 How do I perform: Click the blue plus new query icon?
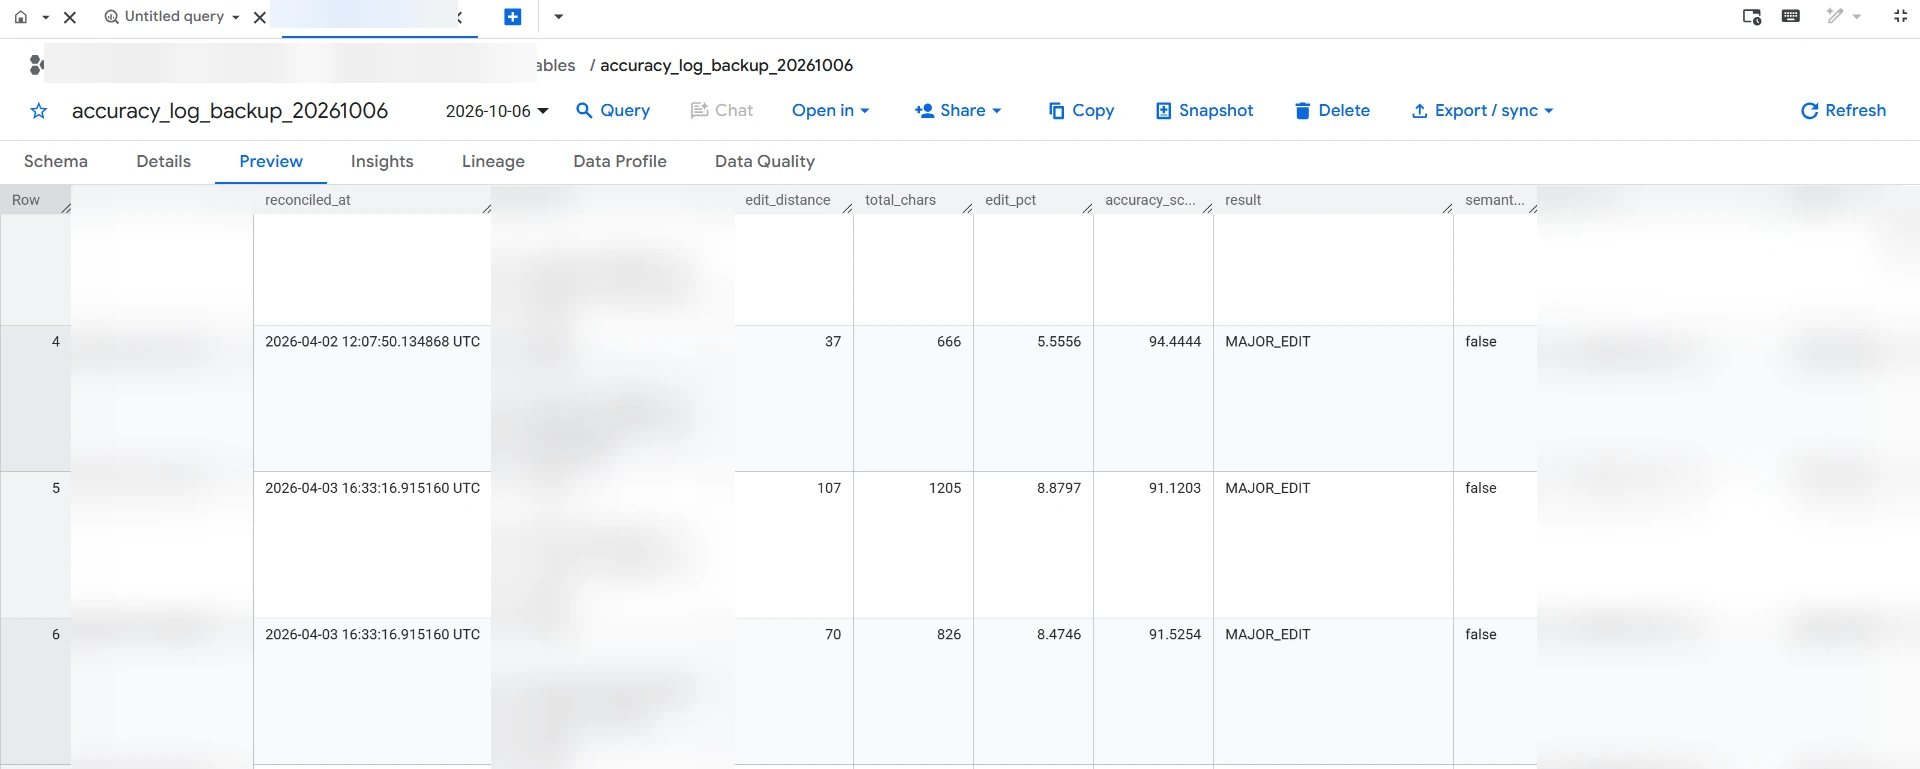point(513,17)
